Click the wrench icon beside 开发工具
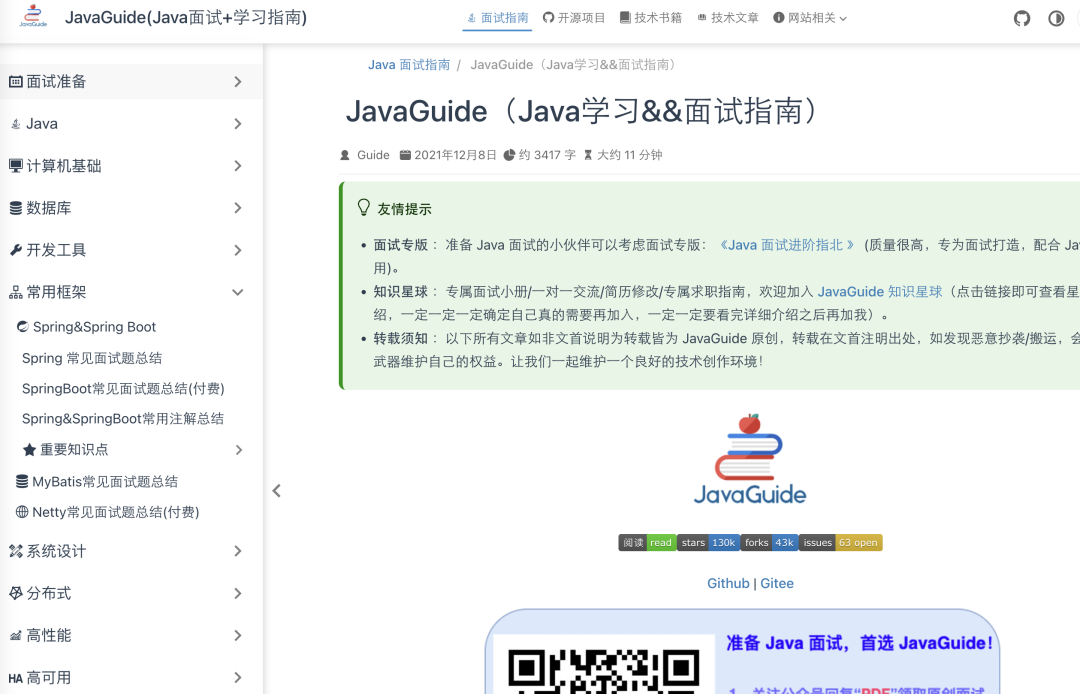Screen dimensions: 1080x694 (15, 250)
